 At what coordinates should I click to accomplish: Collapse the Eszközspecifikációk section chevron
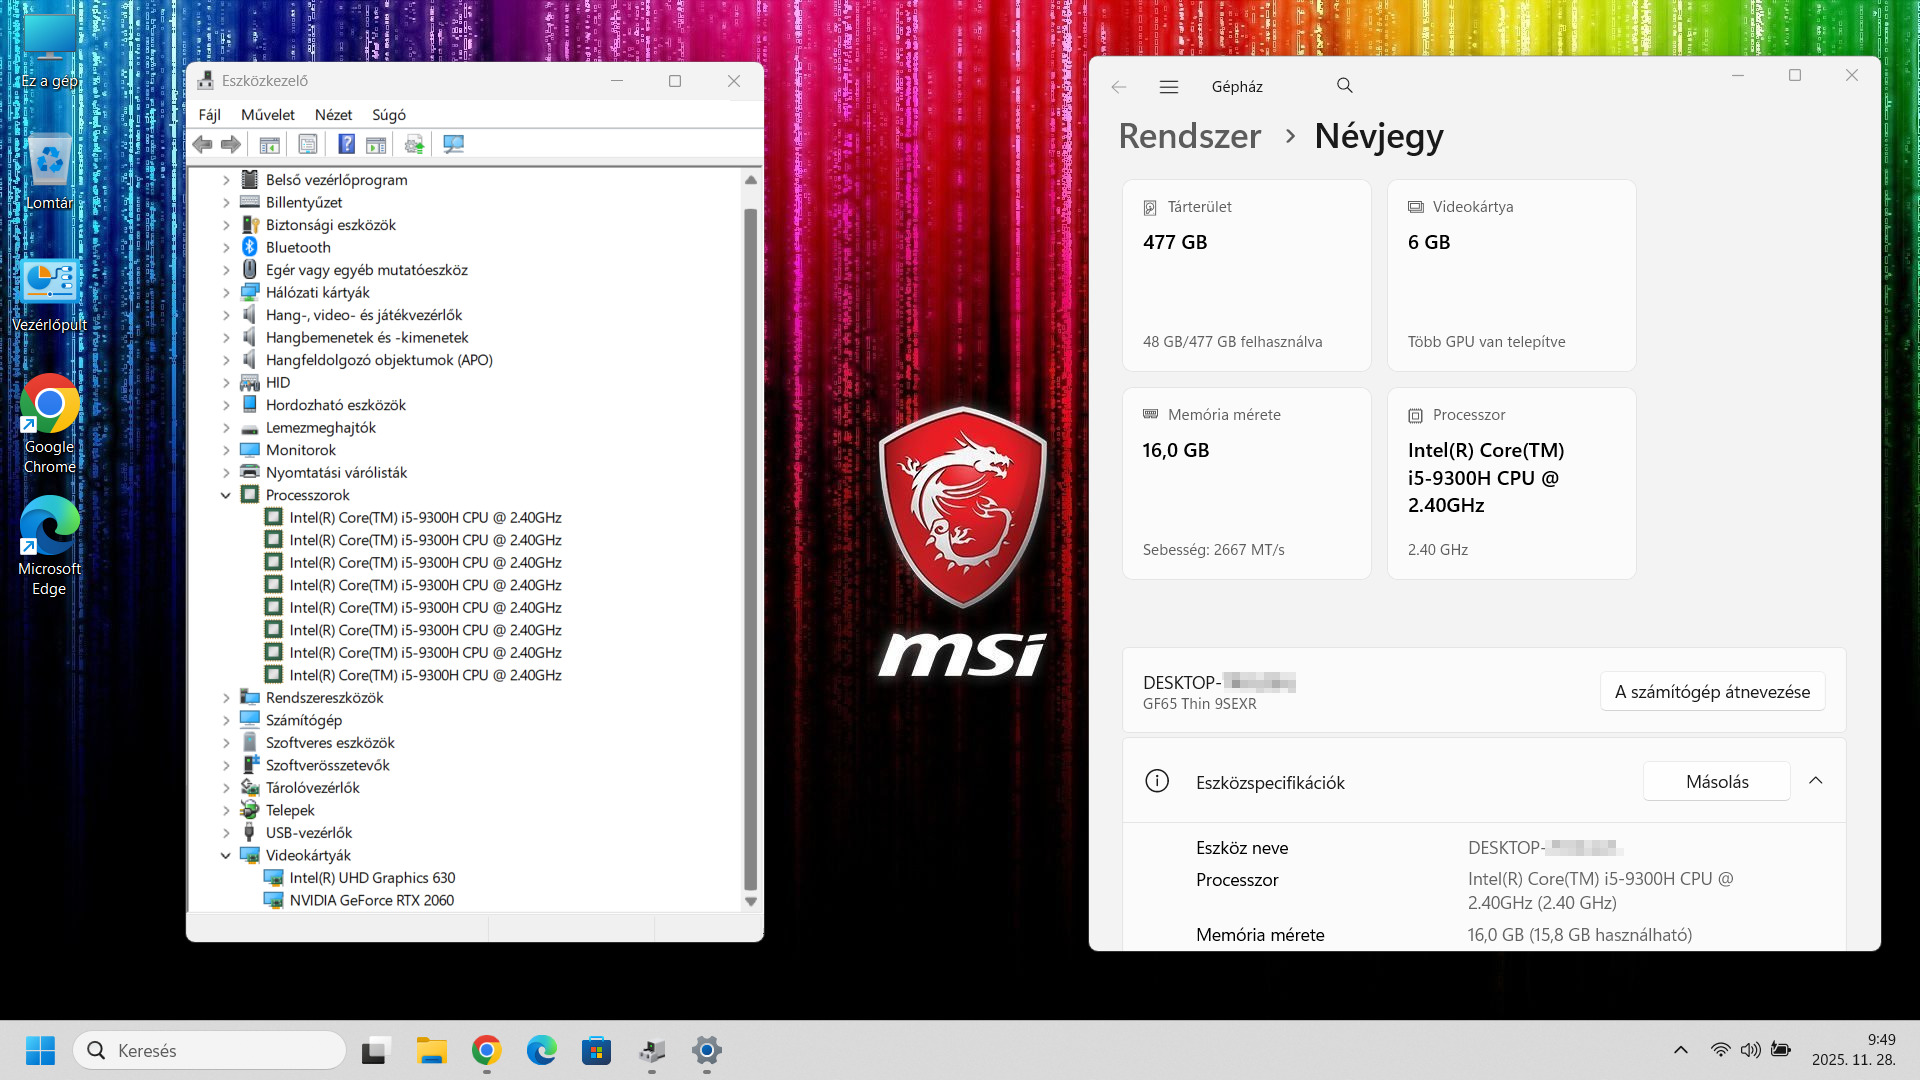coord(1815,781)
